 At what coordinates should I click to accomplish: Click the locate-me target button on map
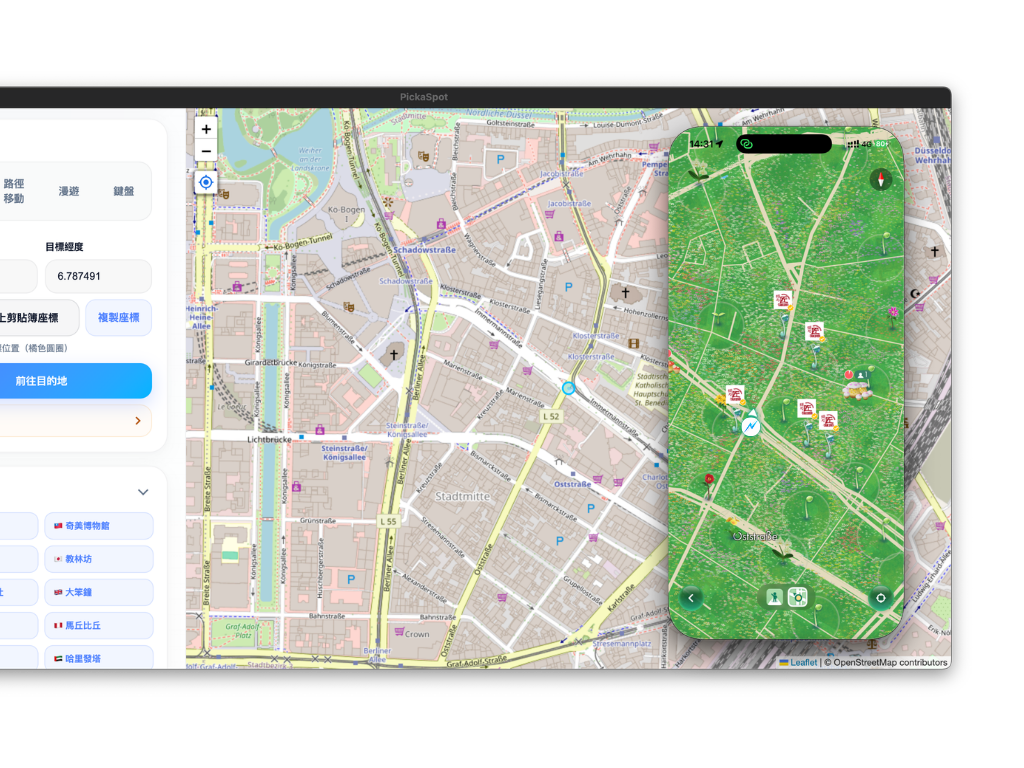[206, 182]
